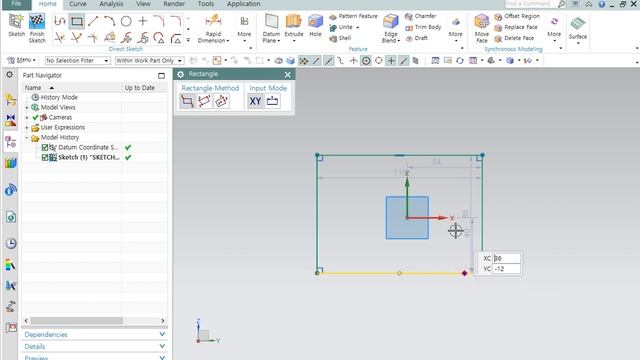Open the Constraint Navigator sidebar tab
This screenshot has width=640, height=360.
(x=11, y=120)
